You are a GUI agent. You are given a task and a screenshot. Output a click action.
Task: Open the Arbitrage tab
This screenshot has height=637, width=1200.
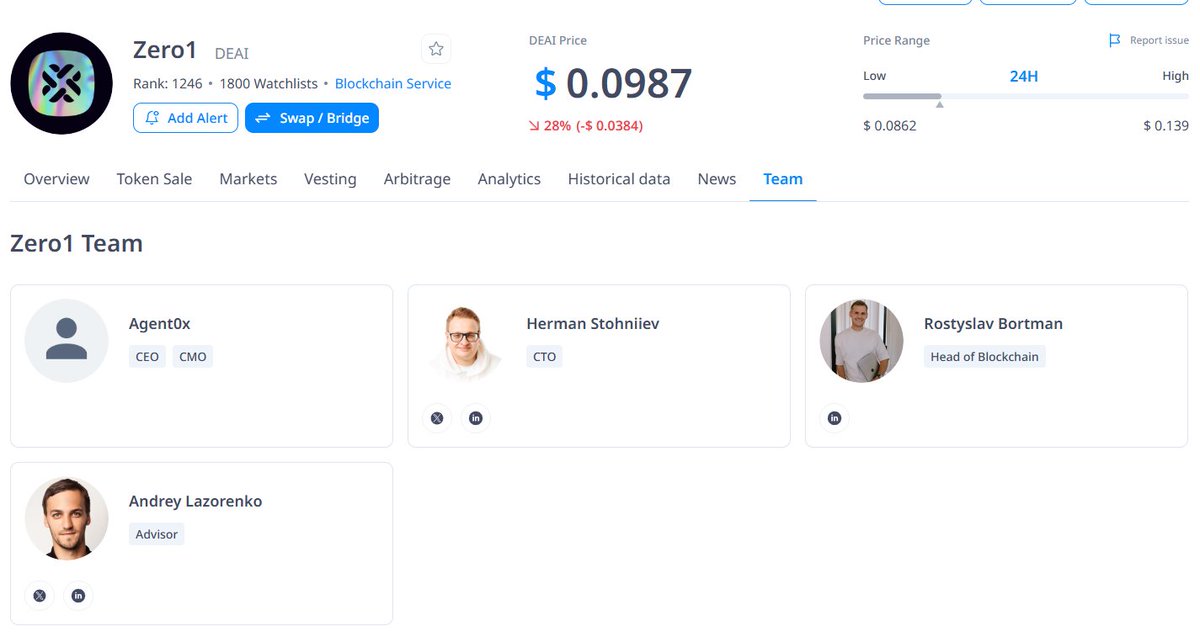point(417,179)
